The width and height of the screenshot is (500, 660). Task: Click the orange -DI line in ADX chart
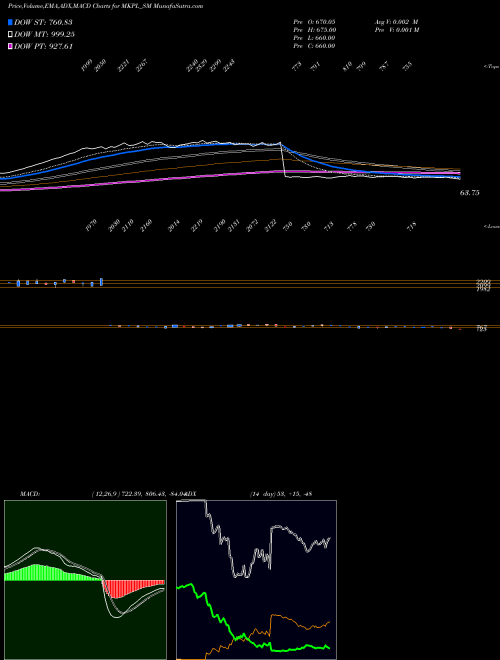(x=290, y=619)
